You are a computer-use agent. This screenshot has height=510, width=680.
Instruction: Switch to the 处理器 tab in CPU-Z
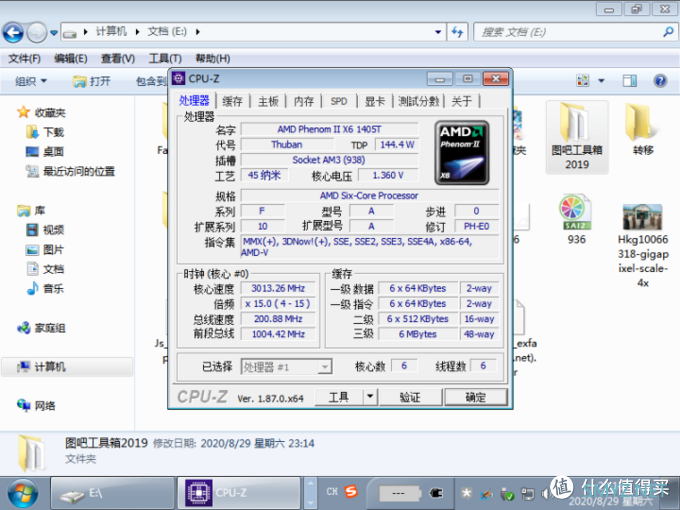[x=194, y=101]
